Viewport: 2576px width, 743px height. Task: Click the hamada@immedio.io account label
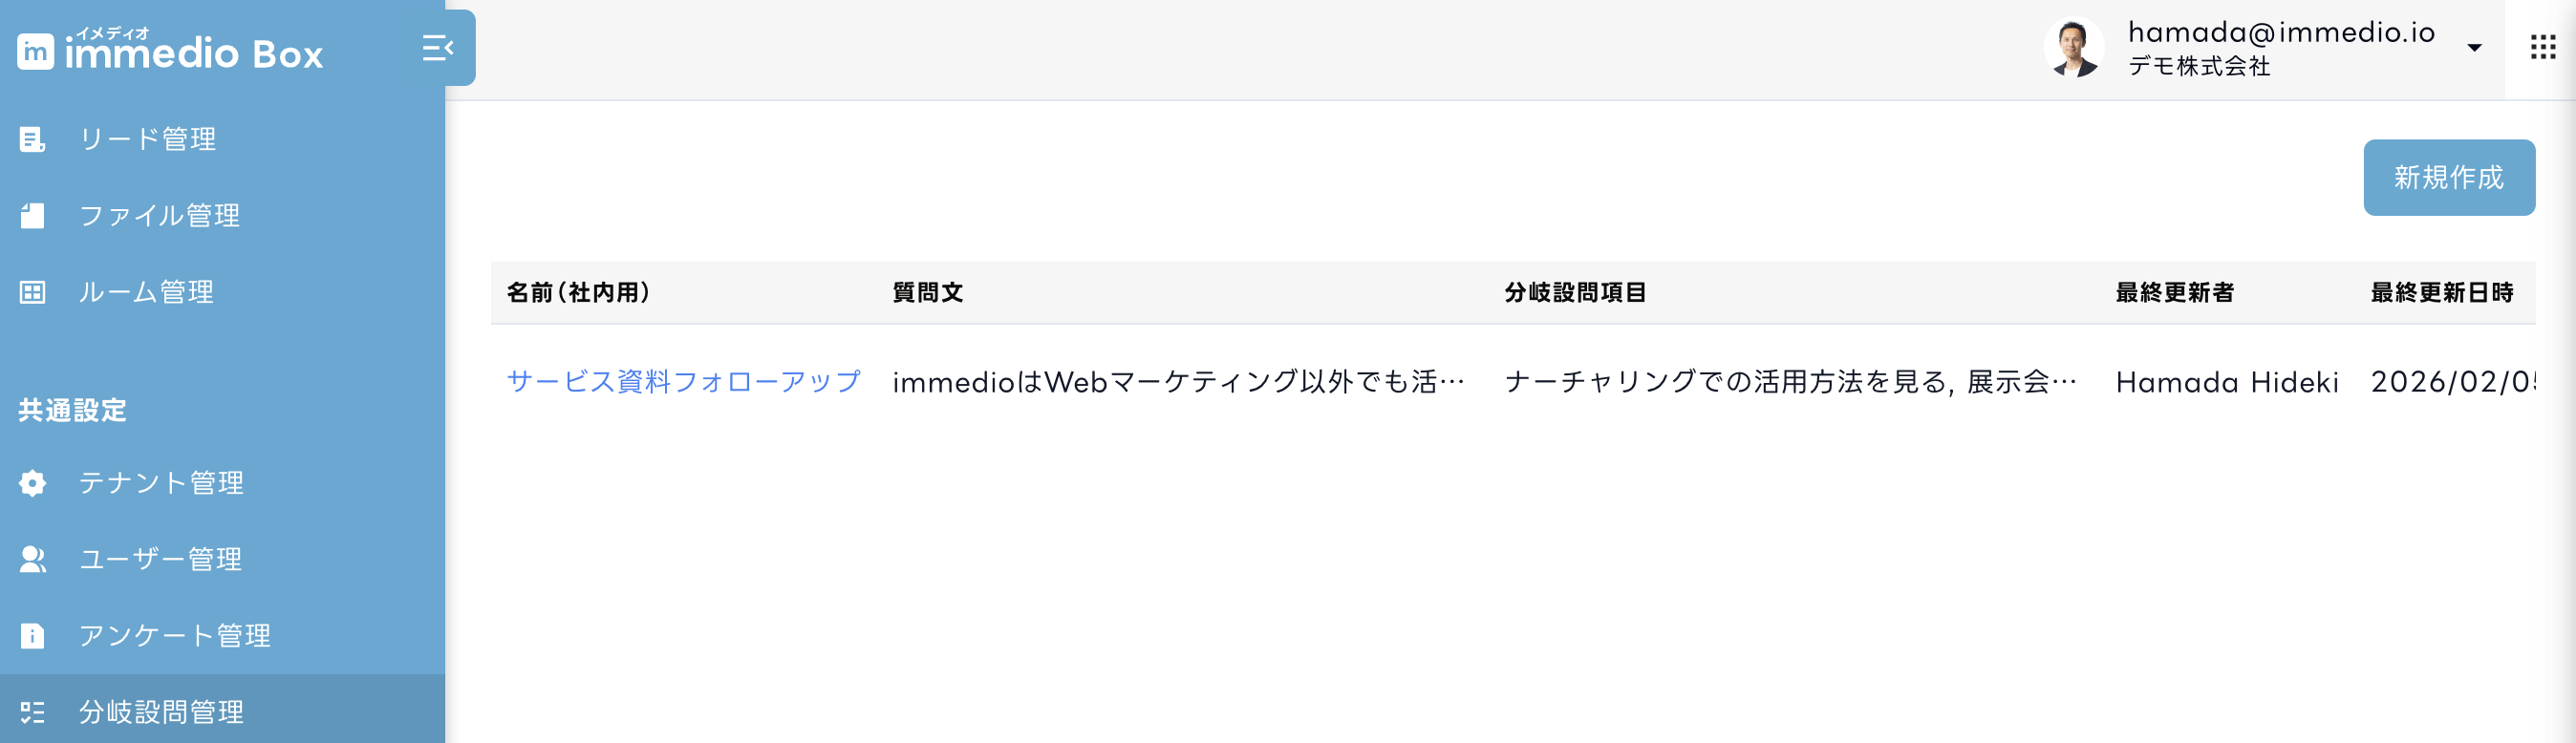click(x=2281, y=33)
